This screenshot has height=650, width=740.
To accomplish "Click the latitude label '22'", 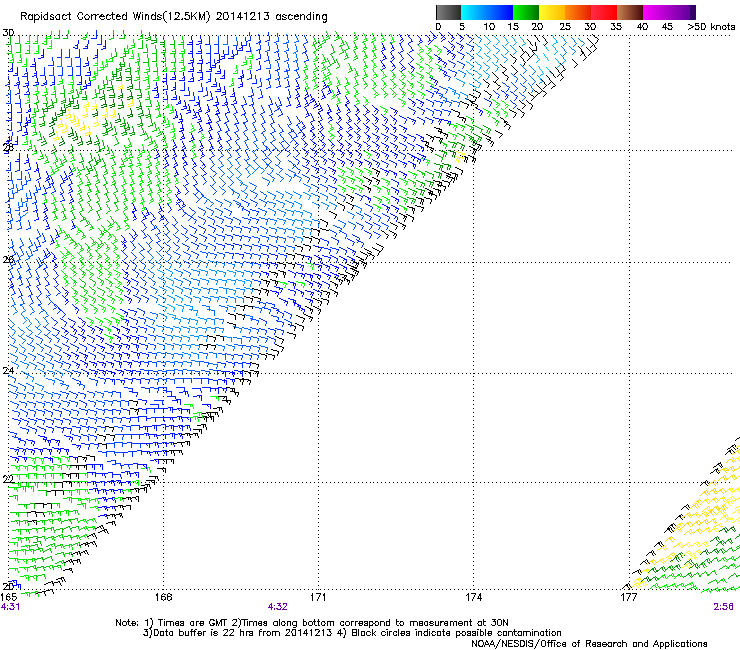I will pos(8,479).
